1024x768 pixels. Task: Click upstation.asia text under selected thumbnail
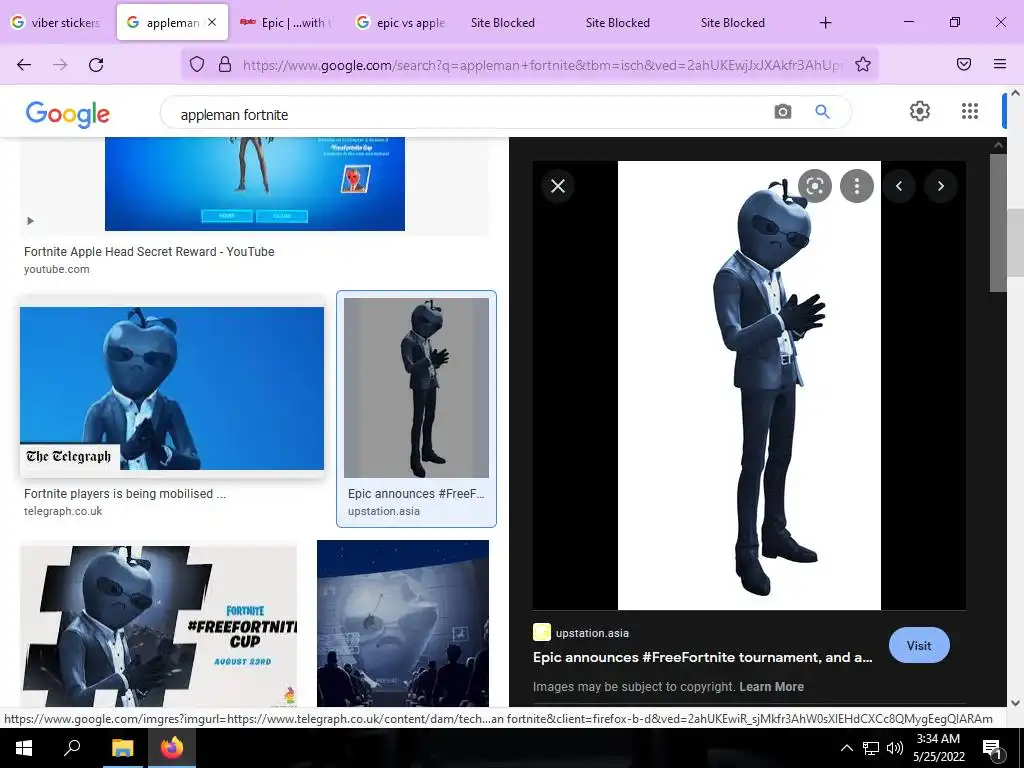point(384,511)
